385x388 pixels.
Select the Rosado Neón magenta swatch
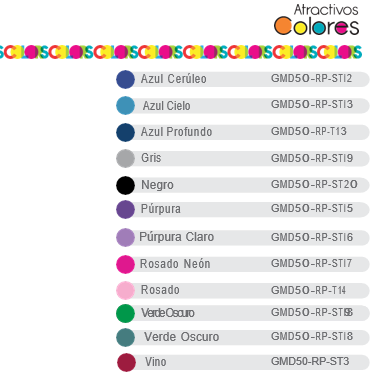125,264
